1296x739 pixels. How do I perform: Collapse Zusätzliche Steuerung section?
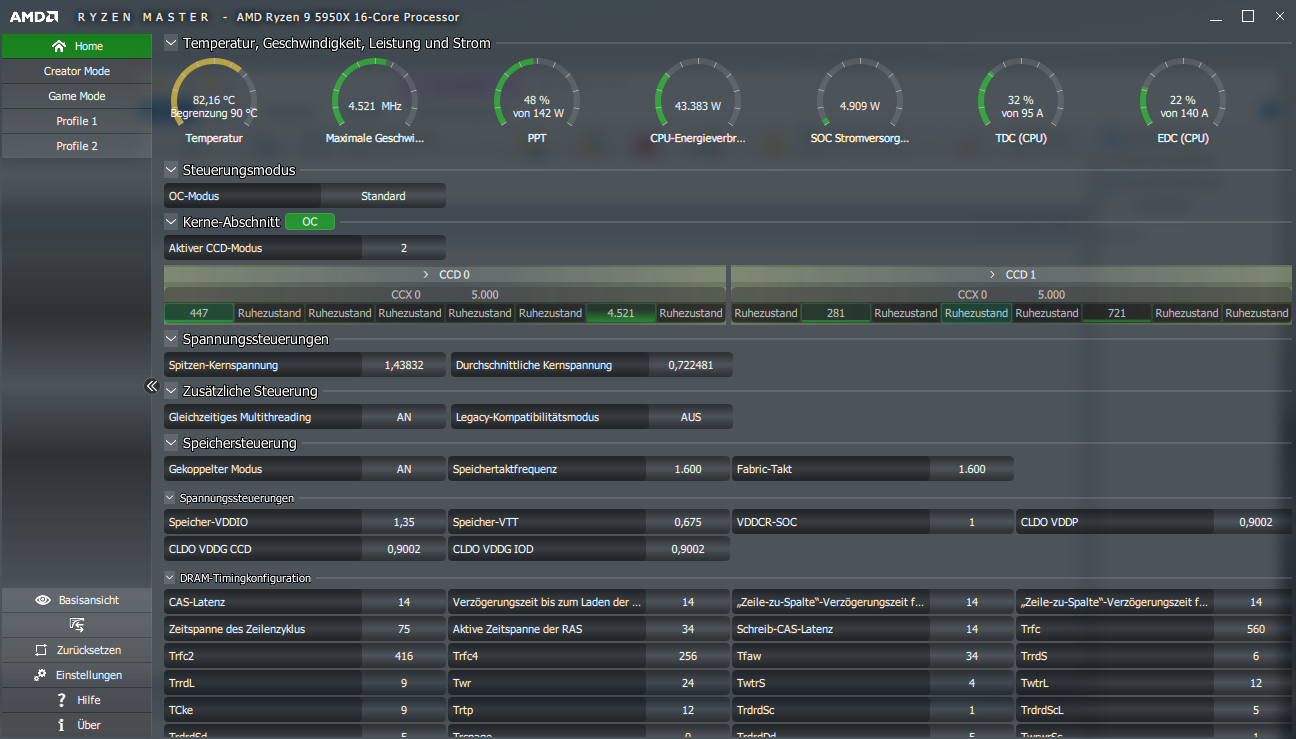point(171,391)
